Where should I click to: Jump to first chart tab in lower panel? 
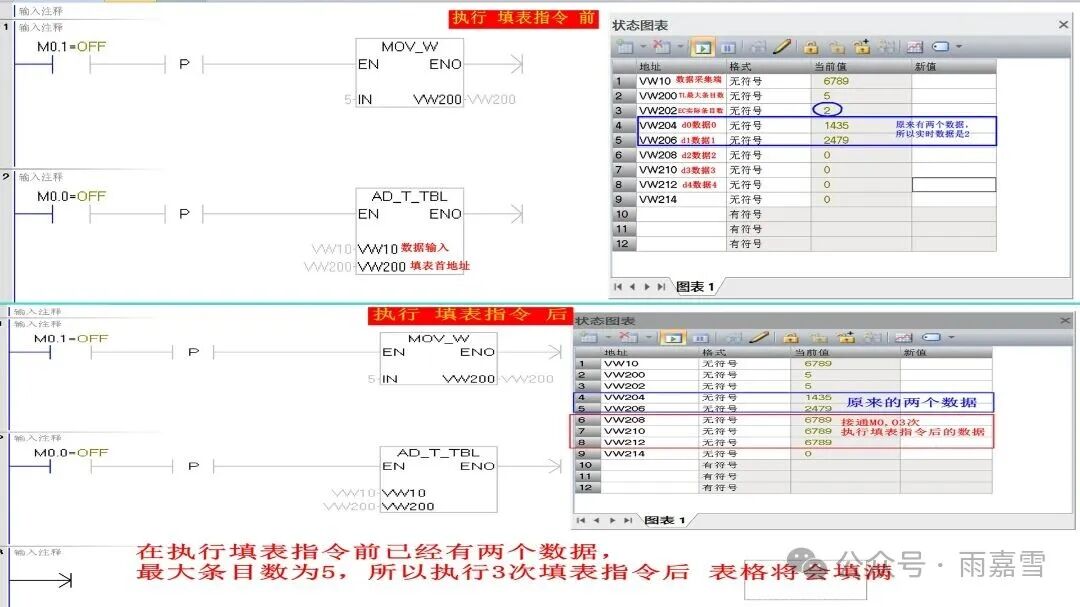click(x=581, y=520)
